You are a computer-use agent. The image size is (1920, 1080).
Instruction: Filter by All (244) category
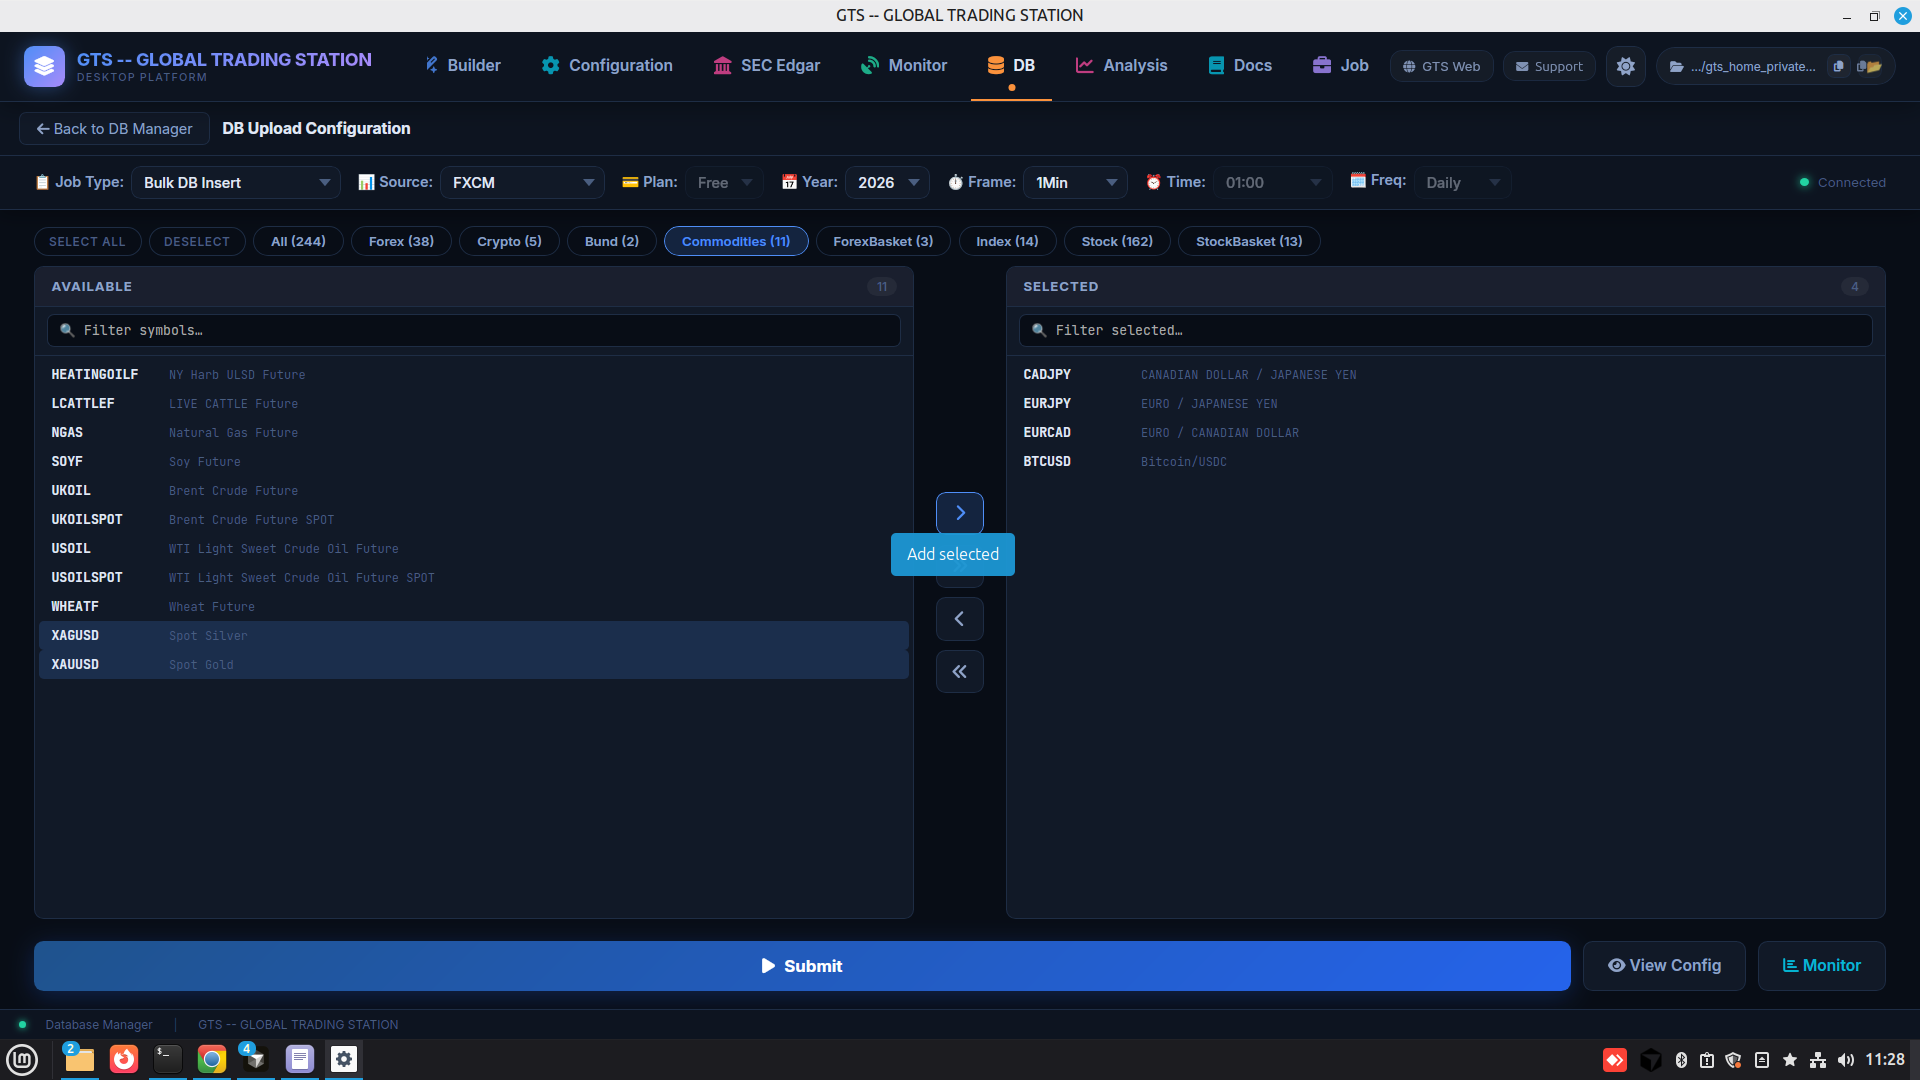[x=298, y=241]
